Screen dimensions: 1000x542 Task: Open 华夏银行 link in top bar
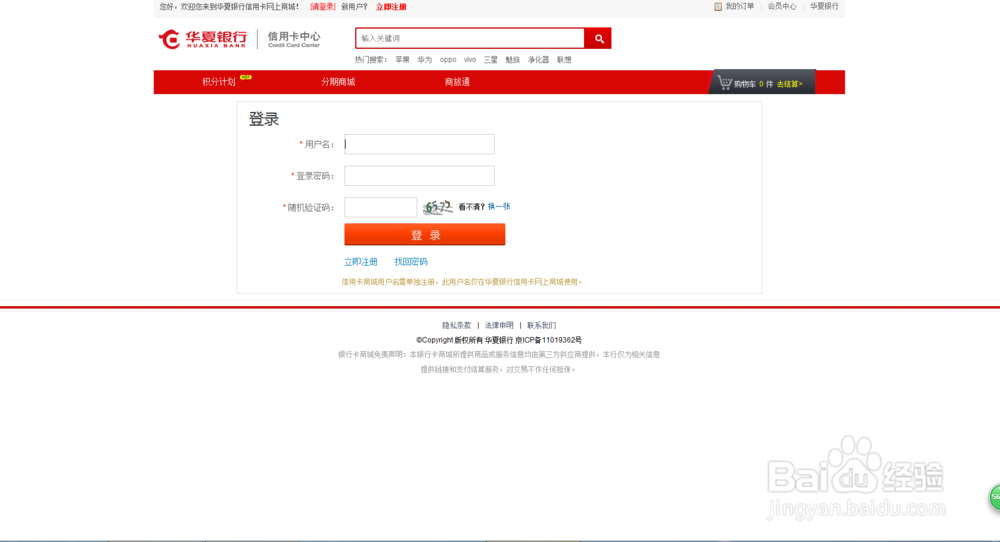point(824,6)
